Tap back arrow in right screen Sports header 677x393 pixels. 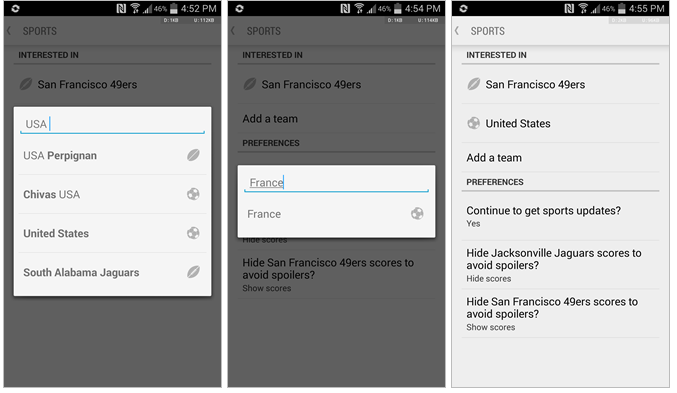457,31
